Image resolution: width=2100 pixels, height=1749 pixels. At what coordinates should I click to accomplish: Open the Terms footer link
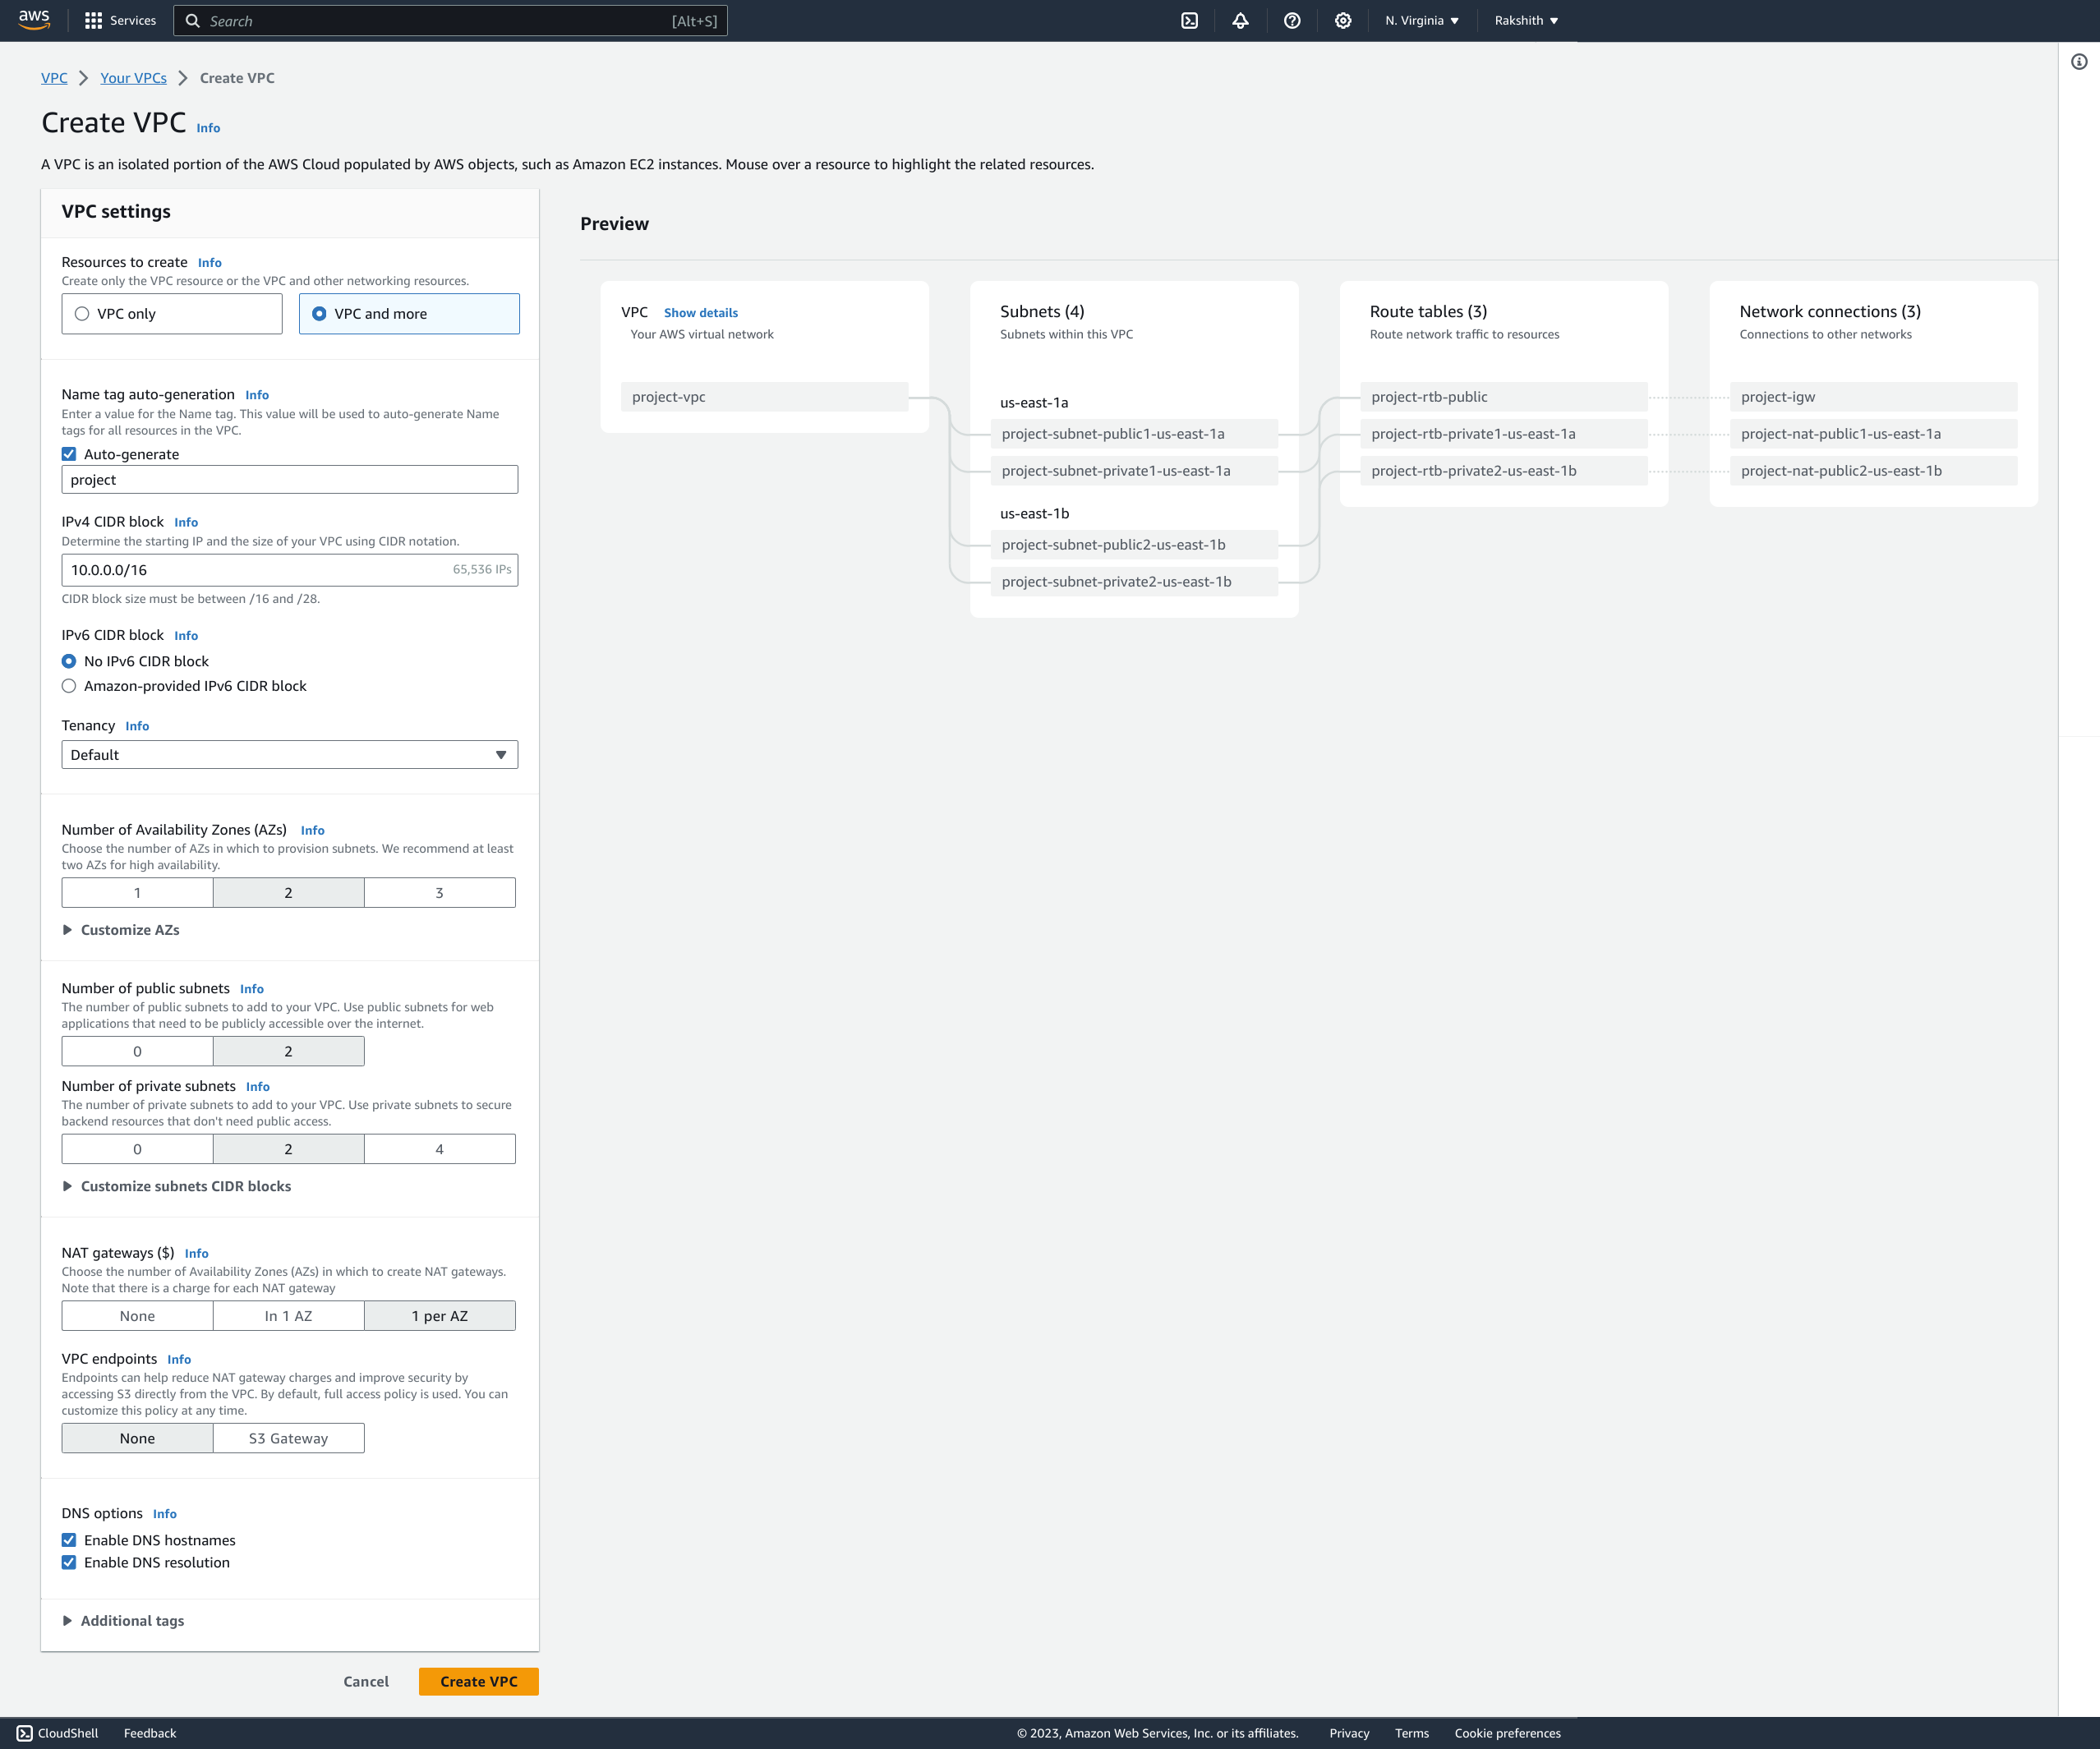pos(1412,1733)
